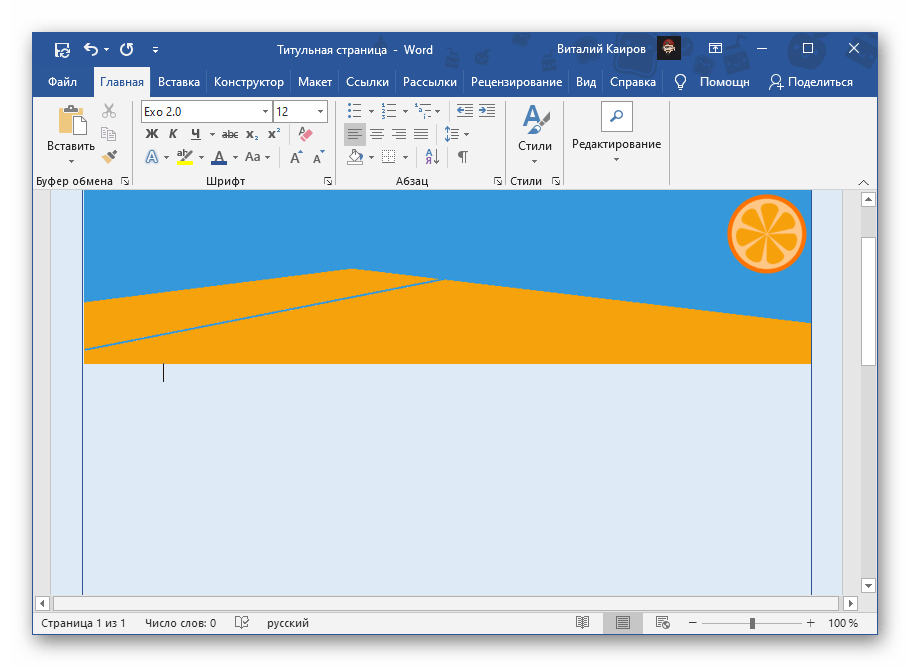This screenshot has height=667, width=910.
Task: Toggle italic formatting (К)
Action: (x=173, y=134)
